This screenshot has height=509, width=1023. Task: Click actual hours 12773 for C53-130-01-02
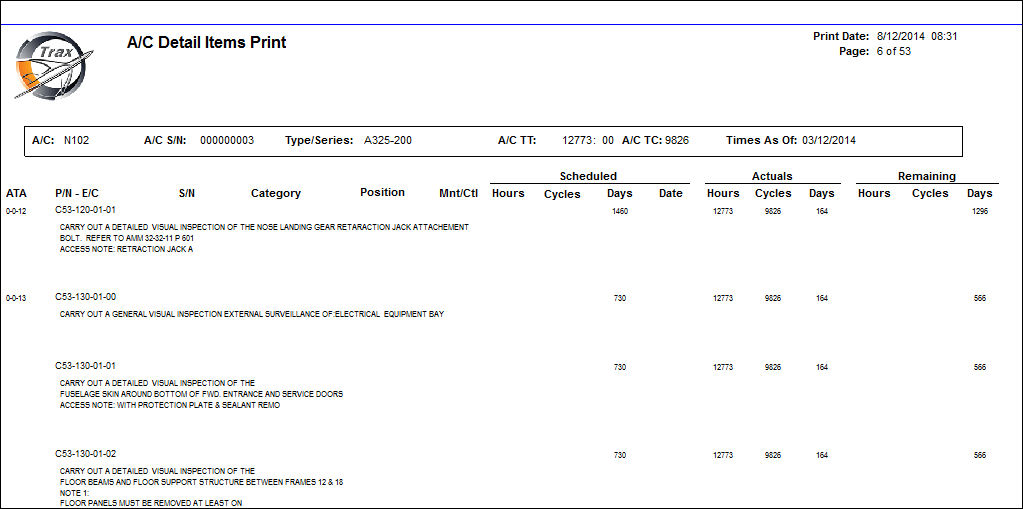click(x=723, y=455)
